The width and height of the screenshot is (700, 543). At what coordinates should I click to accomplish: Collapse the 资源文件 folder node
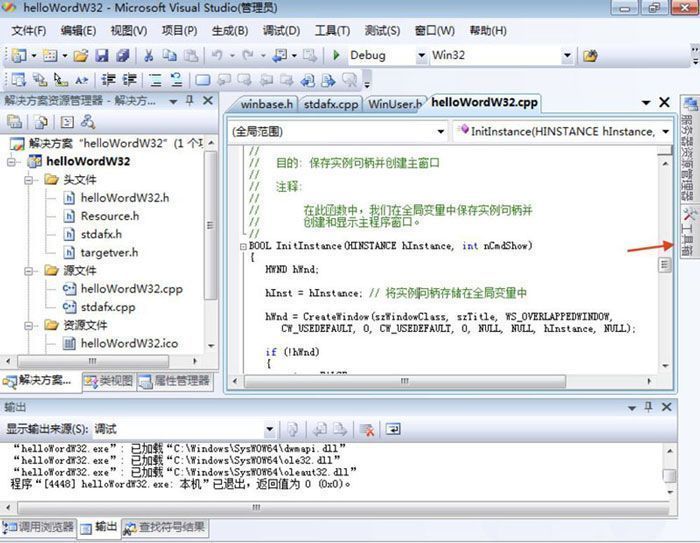tap(29, 326)
